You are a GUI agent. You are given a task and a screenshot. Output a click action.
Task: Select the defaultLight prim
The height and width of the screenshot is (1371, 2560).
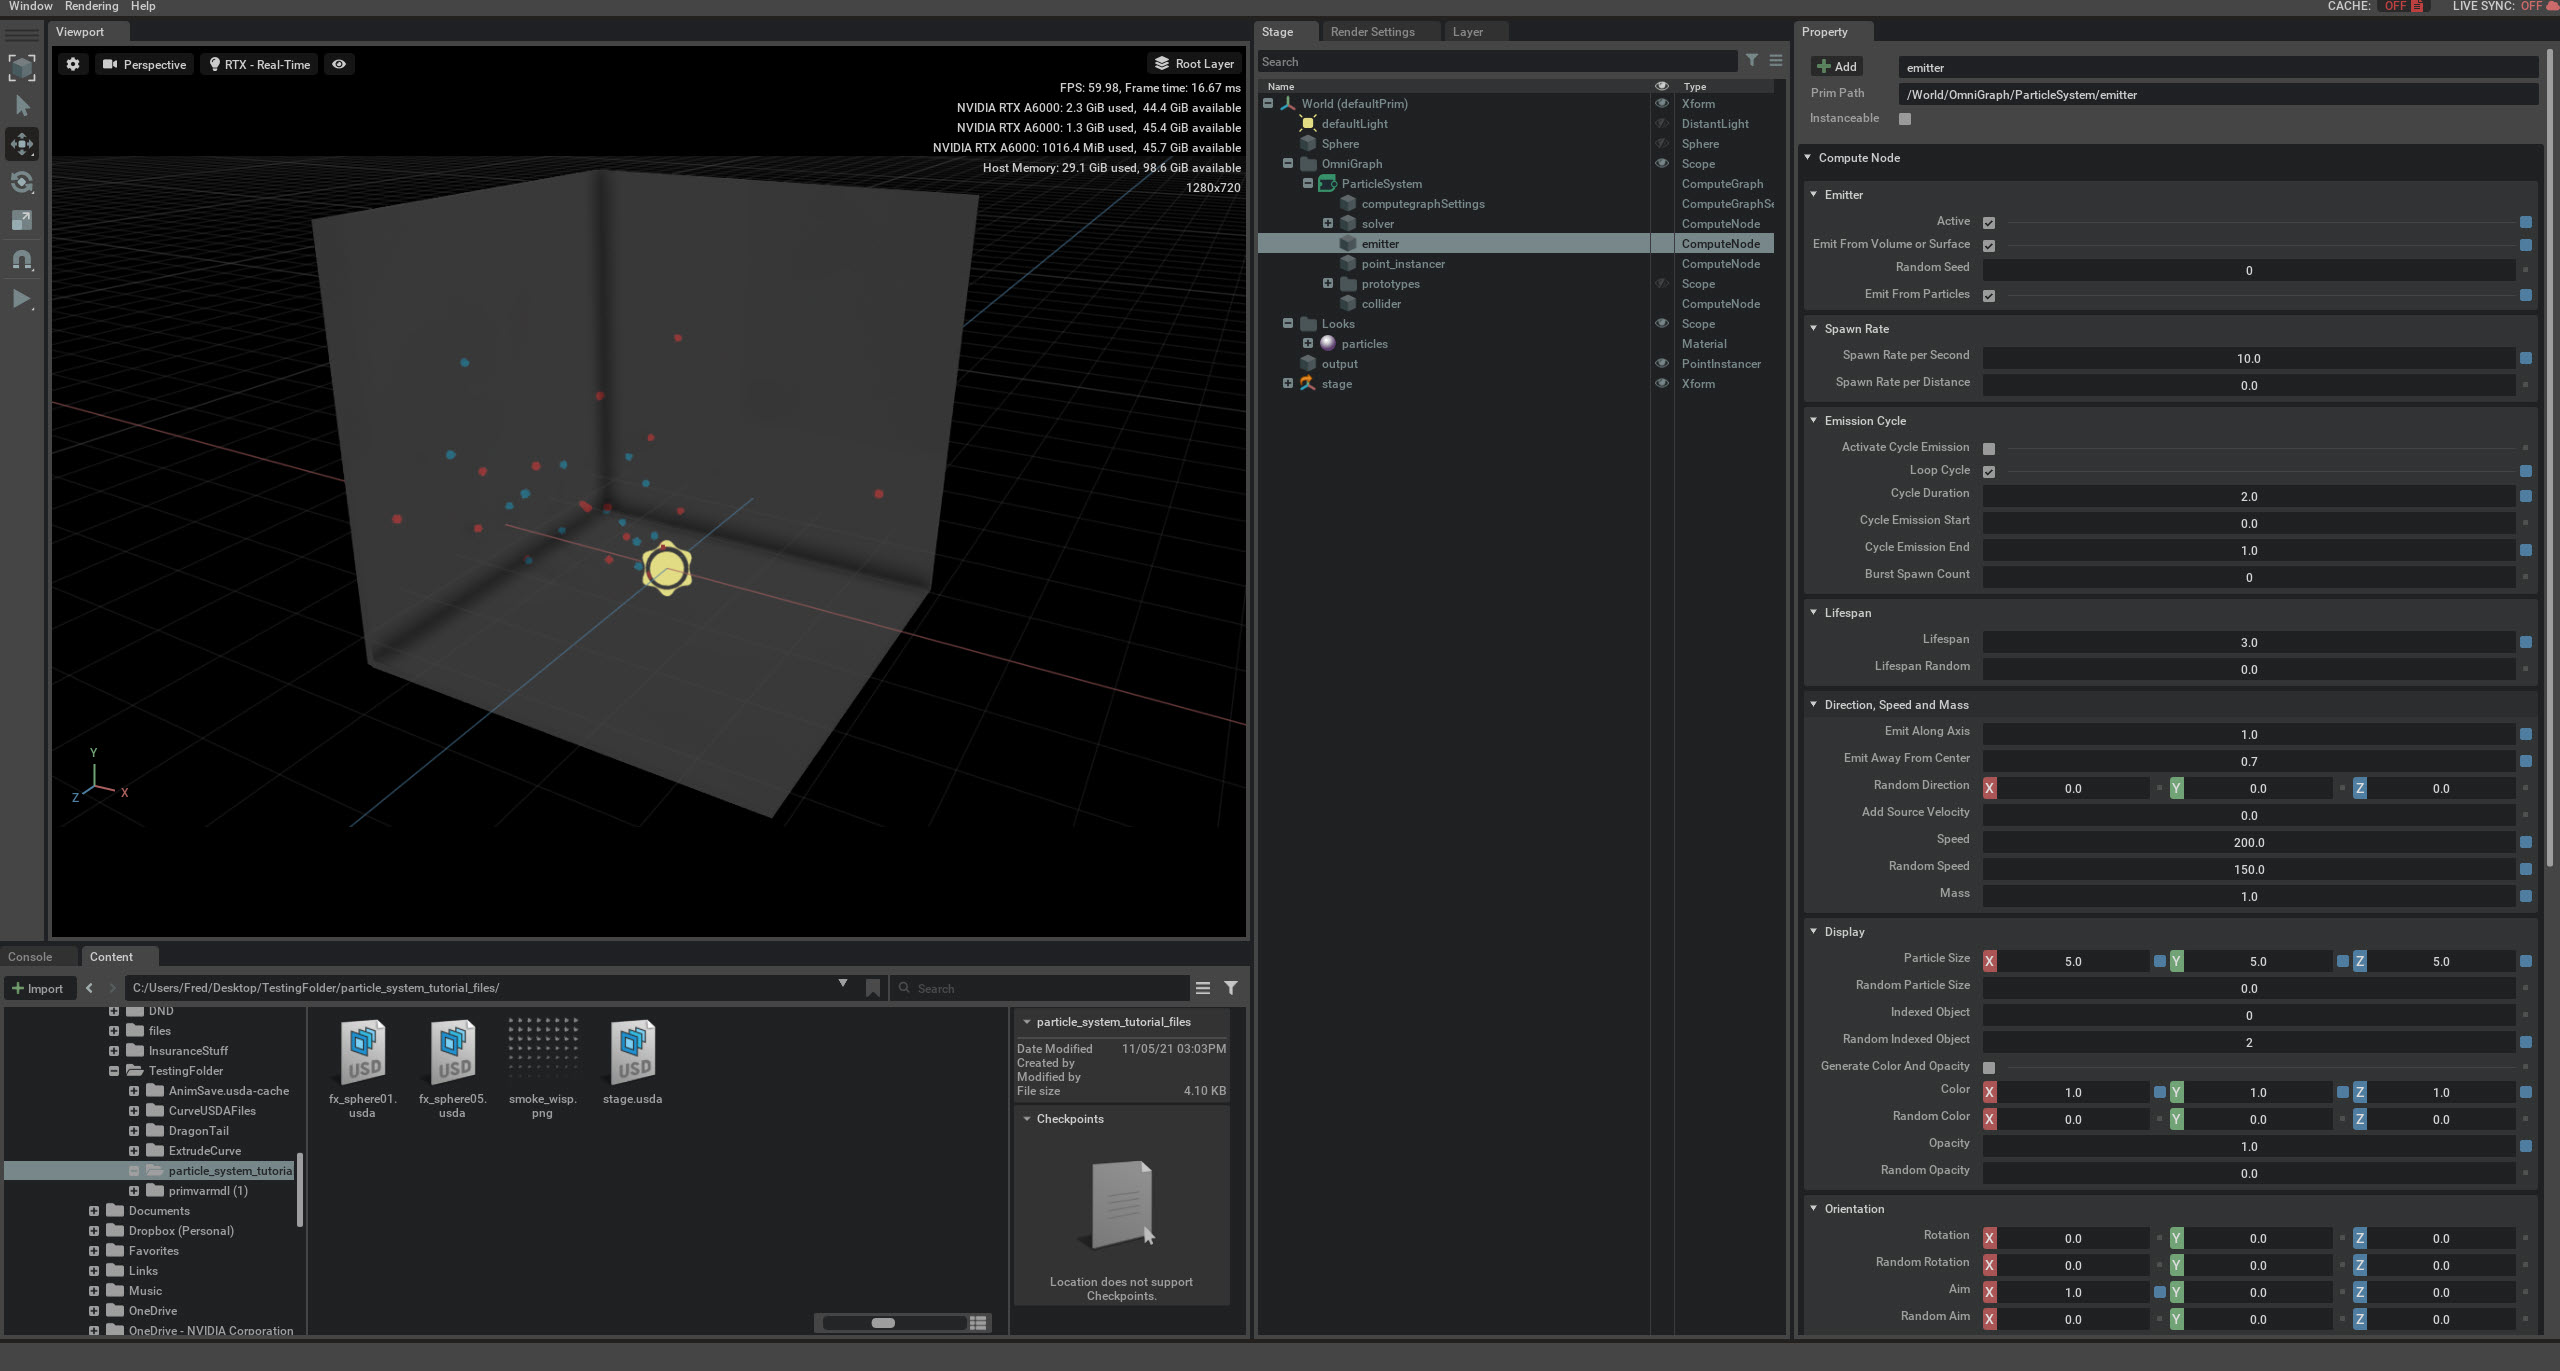[x=1354, y=124]
